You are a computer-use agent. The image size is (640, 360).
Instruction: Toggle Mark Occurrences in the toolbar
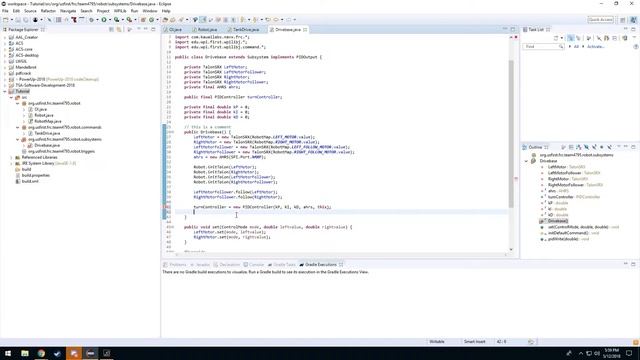(203, 20)
